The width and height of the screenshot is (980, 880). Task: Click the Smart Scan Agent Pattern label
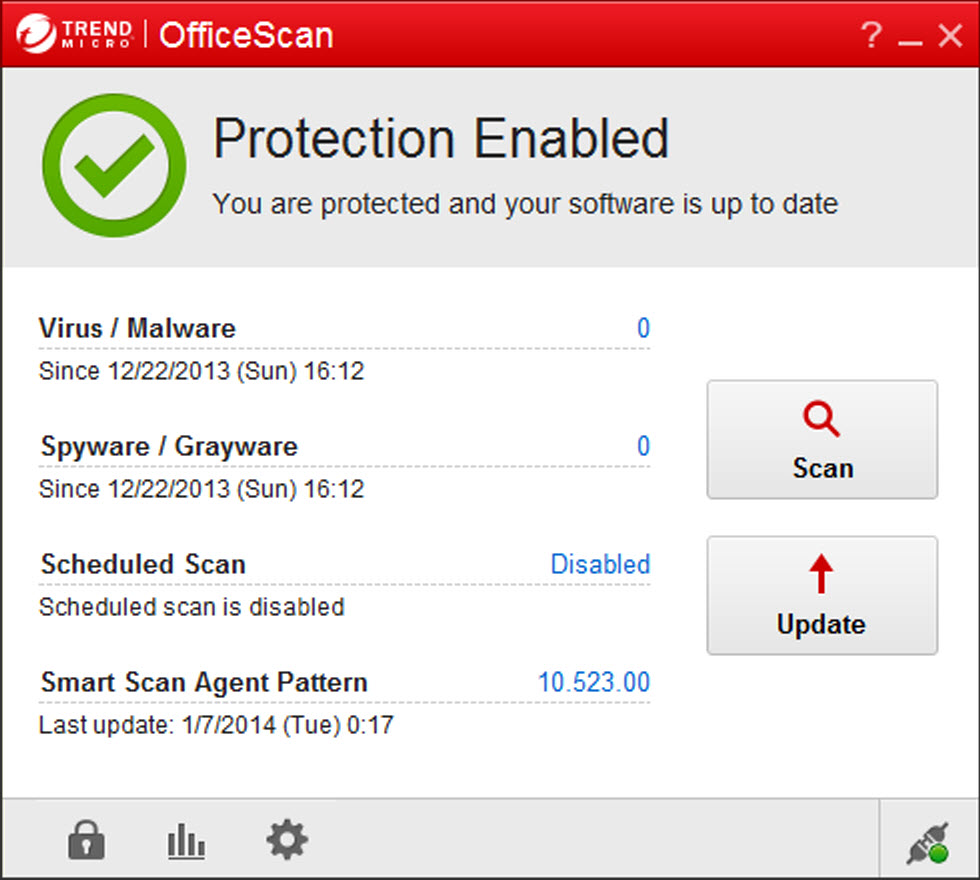coord(204,682)
